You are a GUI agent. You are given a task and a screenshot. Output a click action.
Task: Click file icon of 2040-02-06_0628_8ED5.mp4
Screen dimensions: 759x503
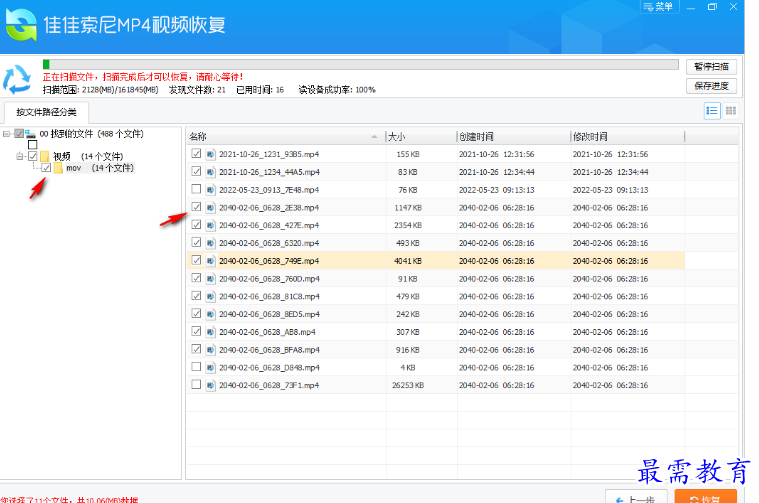pos(210,314)
